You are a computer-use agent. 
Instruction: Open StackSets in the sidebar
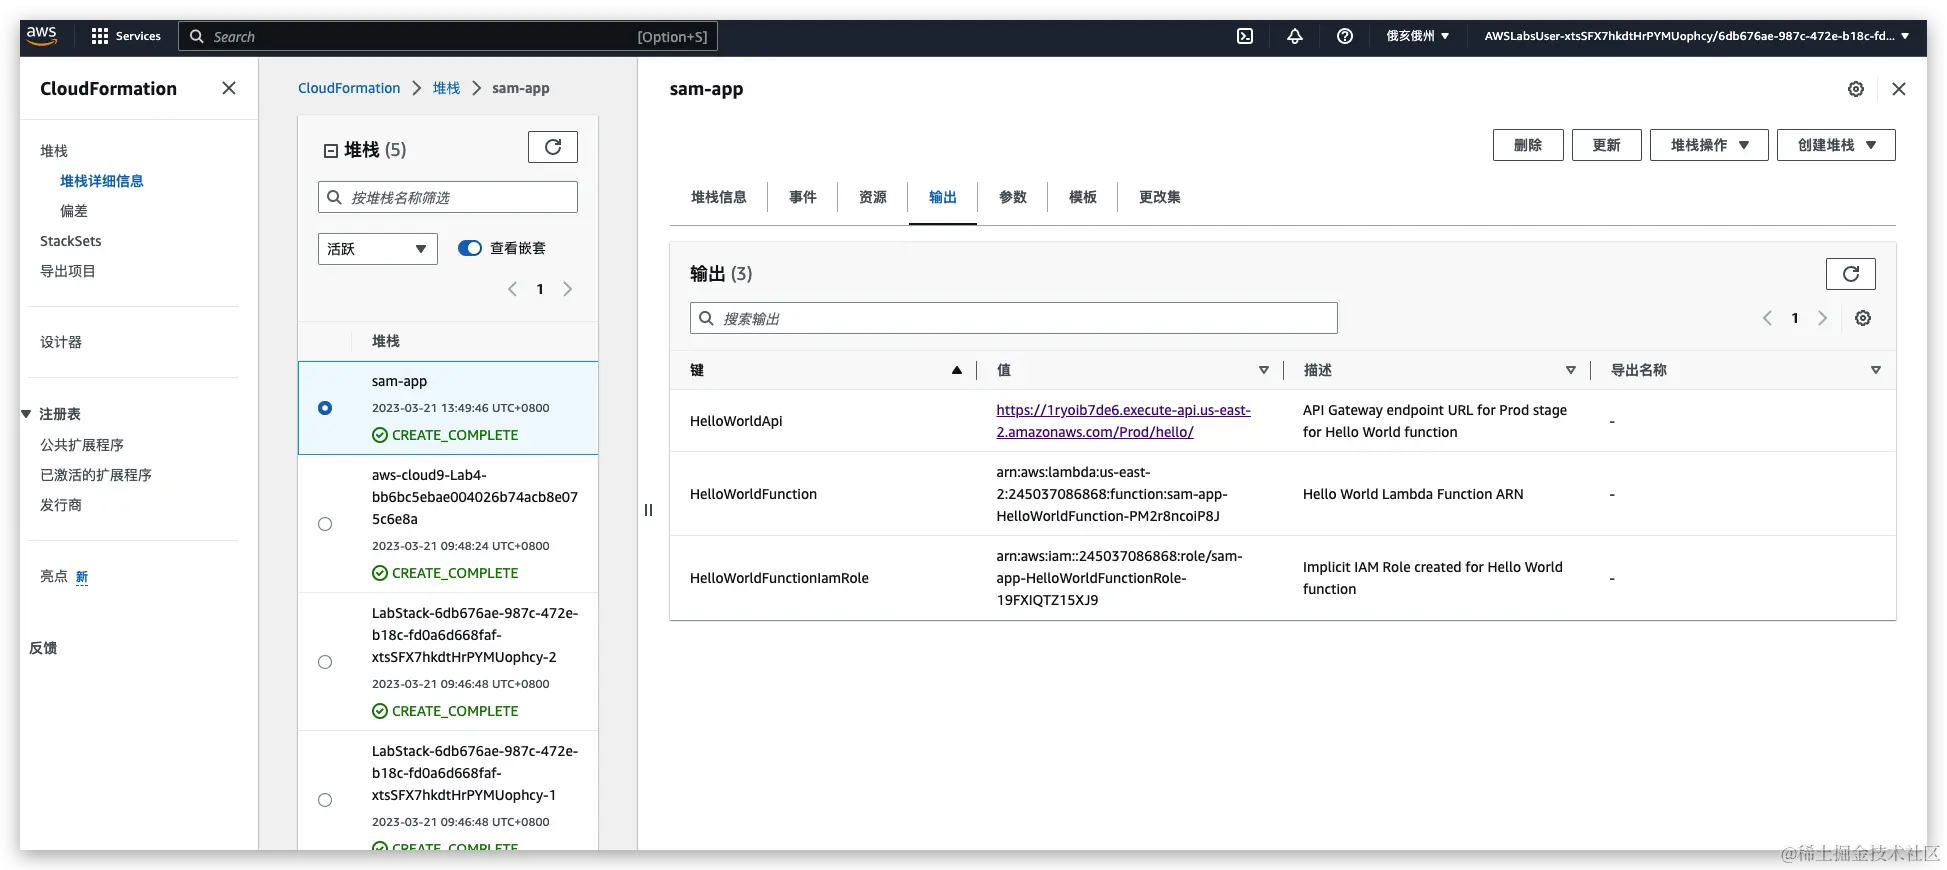coord(71,241)
